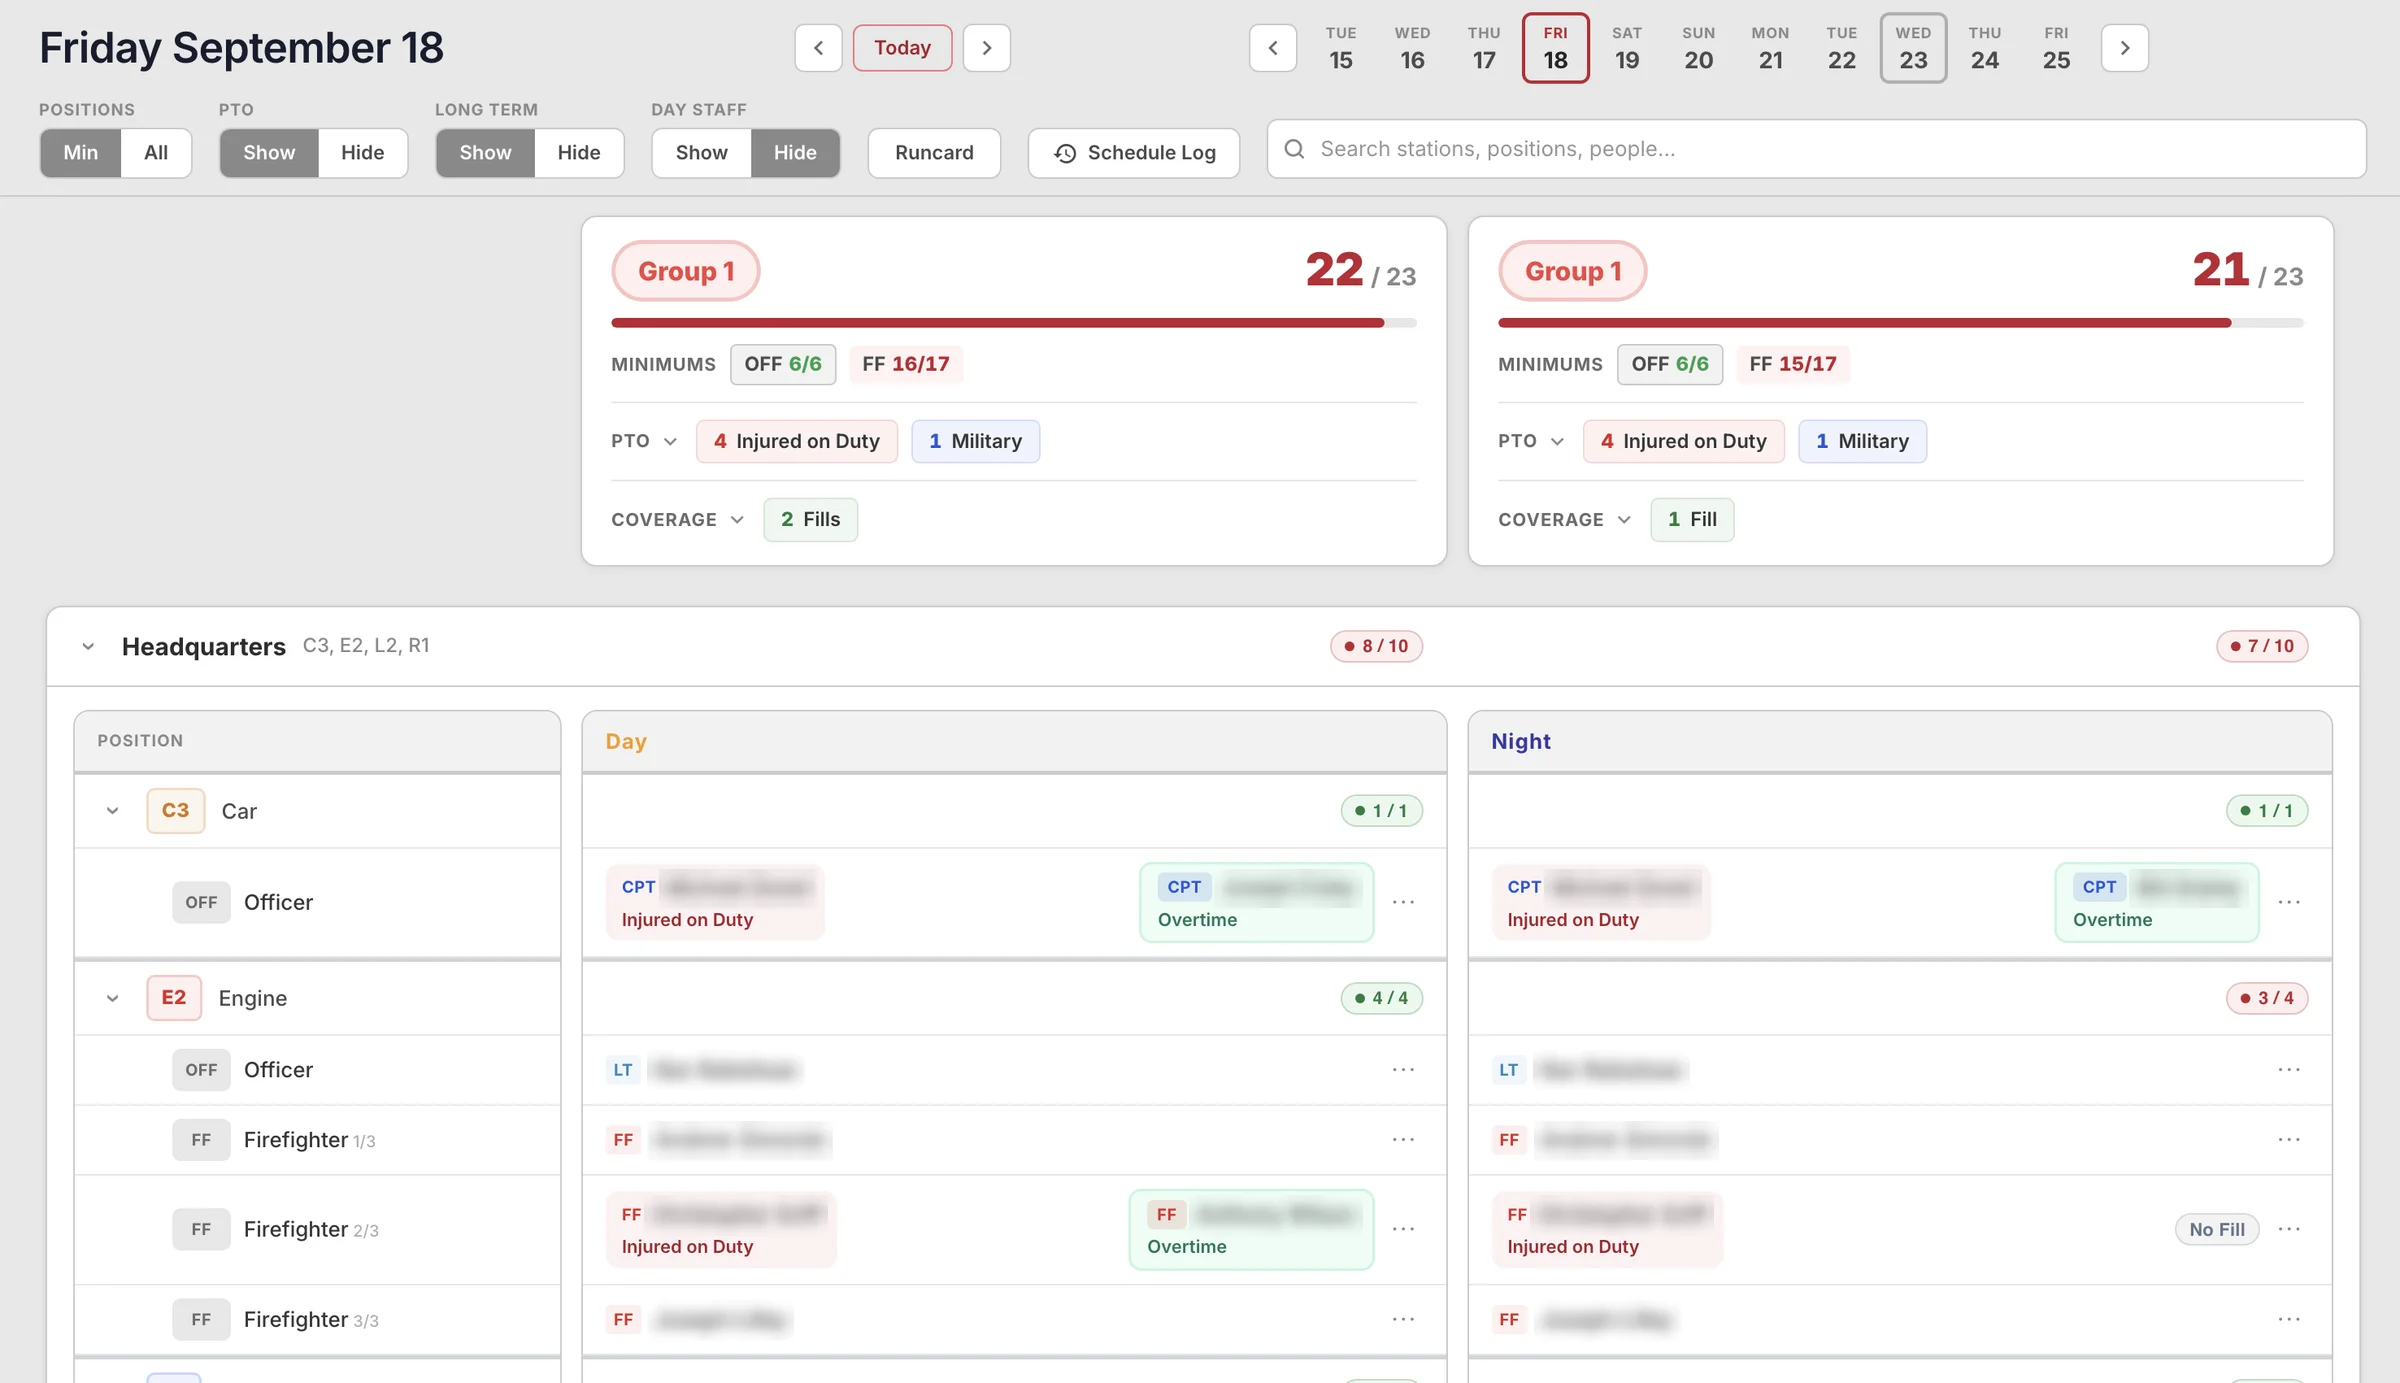Screen dimensions: 2400x1383
Task: Show earlier dates in the date strip
Action: pos(1273,48)
